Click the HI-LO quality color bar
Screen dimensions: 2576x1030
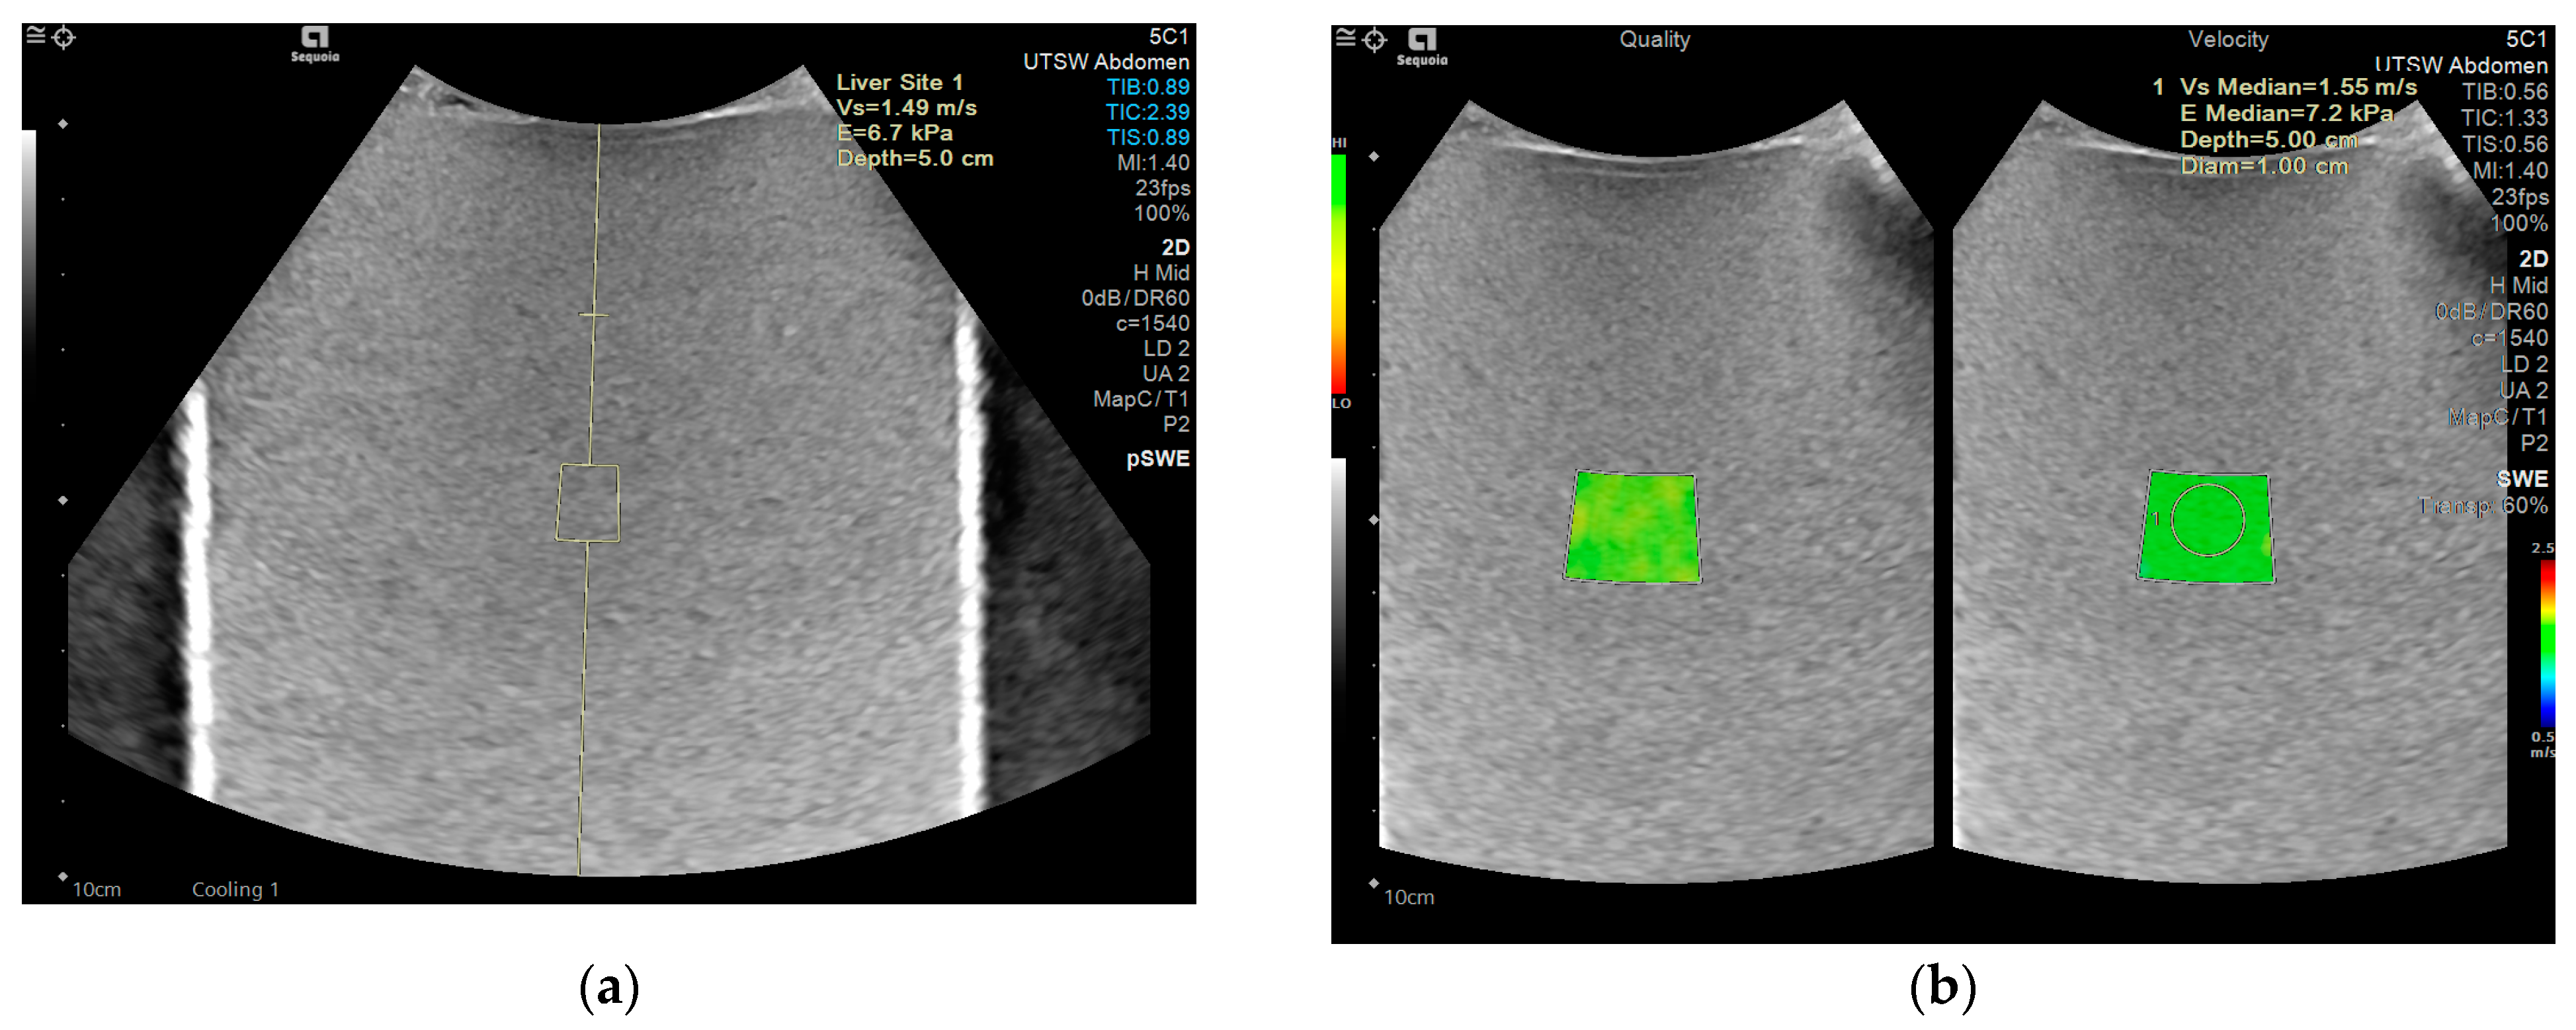[1338, 273]
